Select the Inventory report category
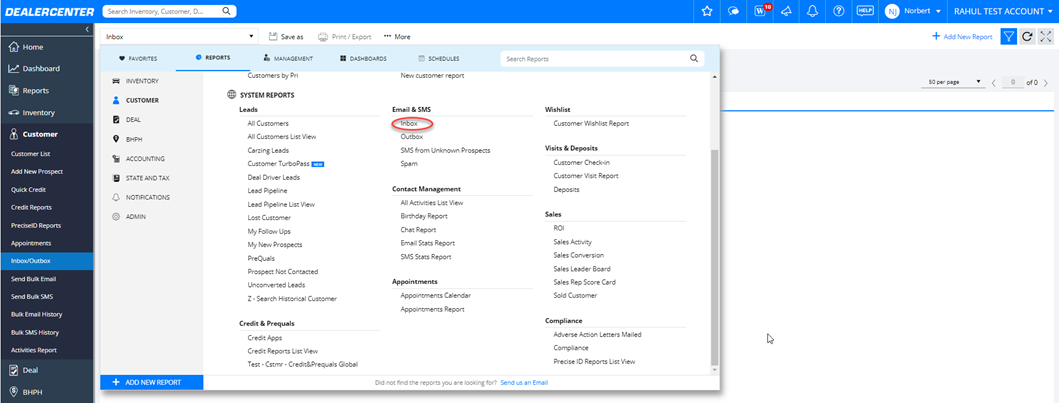This screenshot has width=1059, height=403. pyautogui.click(x=142, y=81)
